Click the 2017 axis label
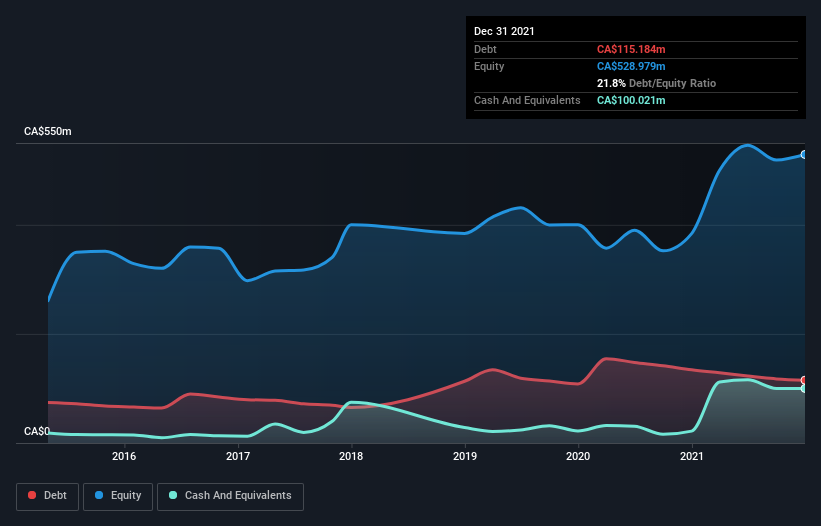The image size is (821, 526). 238,456
